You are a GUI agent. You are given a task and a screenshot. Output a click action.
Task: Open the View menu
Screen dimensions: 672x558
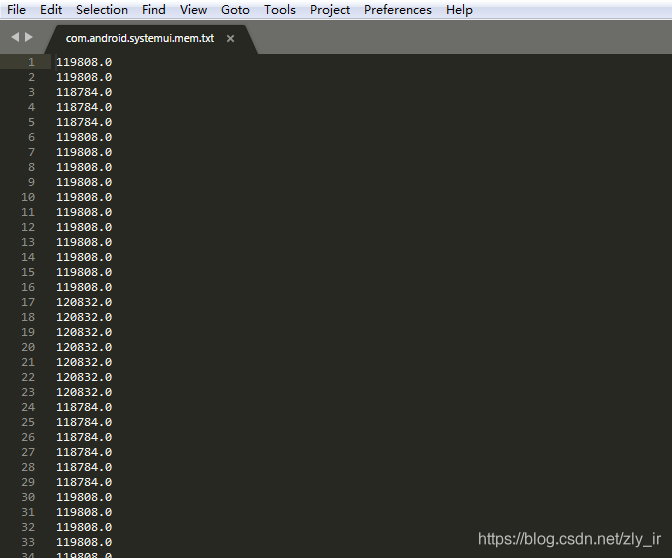pos(193,9)
